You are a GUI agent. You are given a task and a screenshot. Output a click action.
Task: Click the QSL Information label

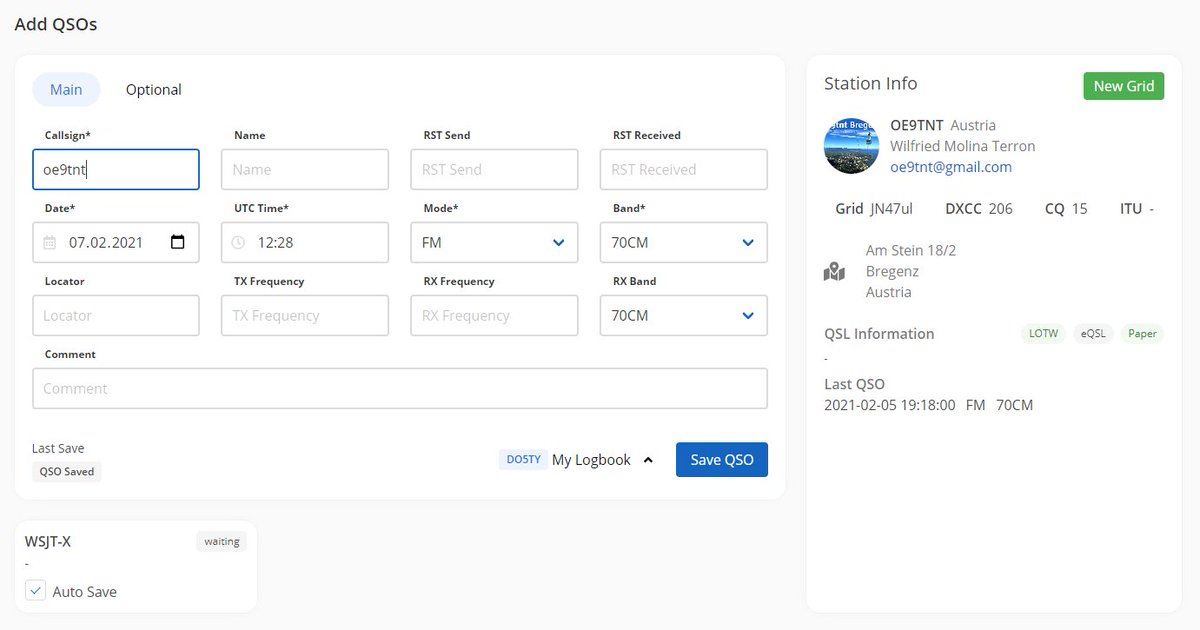(x=879, y=334)
